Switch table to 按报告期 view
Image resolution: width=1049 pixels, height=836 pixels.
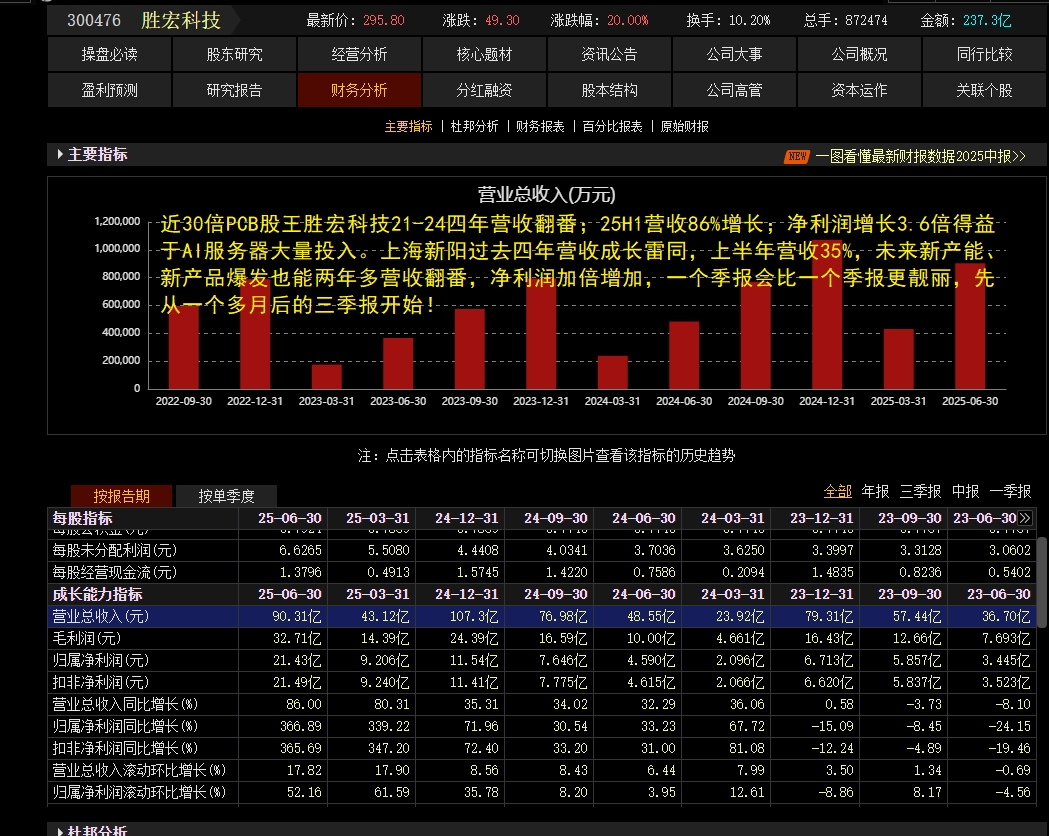121,496
